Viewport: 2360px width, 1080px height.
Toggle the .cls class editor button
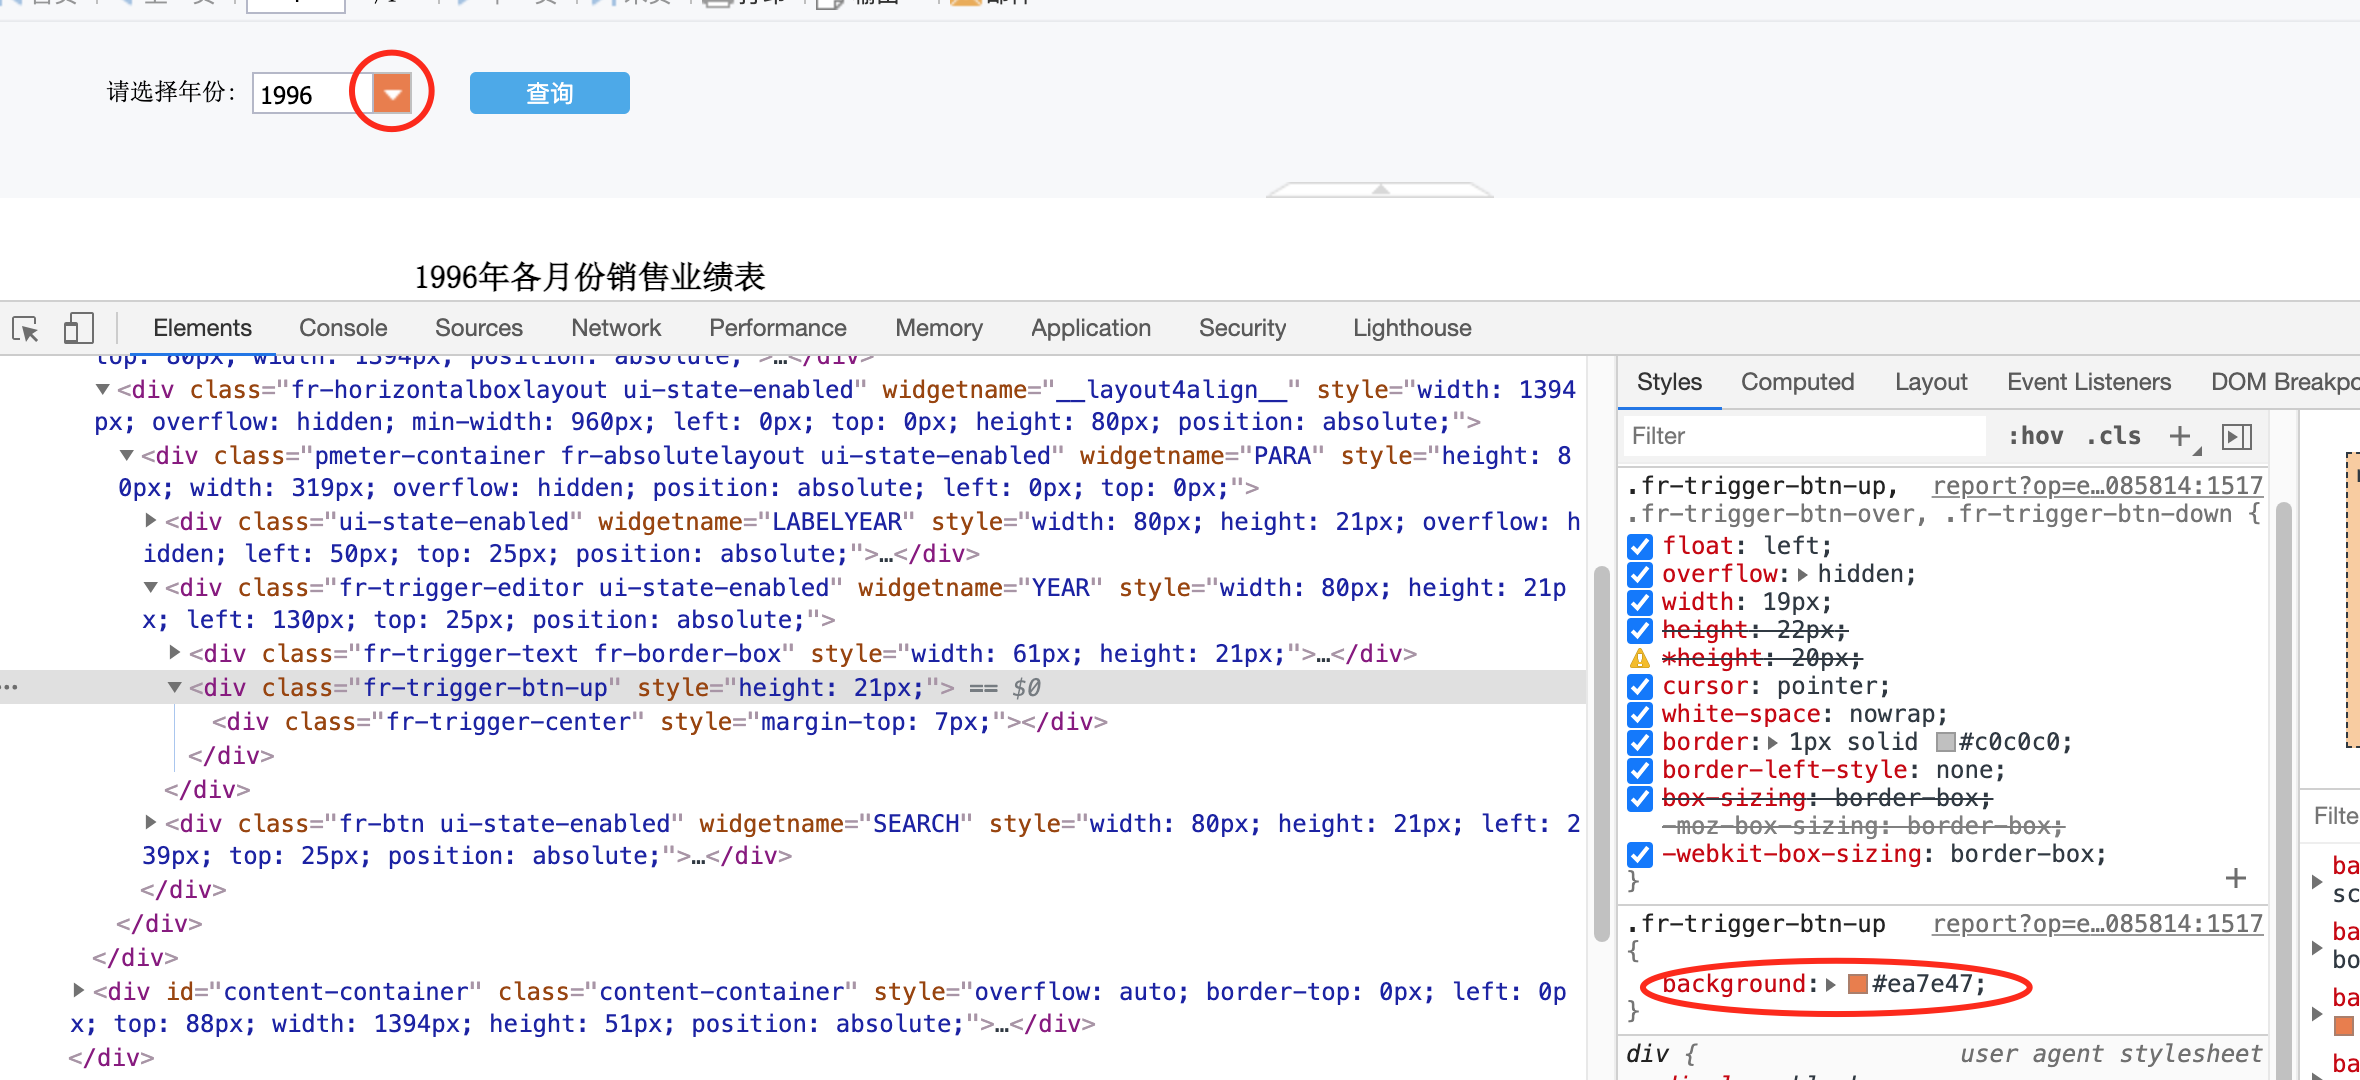pyautogui.click(x=2113, y=436)
